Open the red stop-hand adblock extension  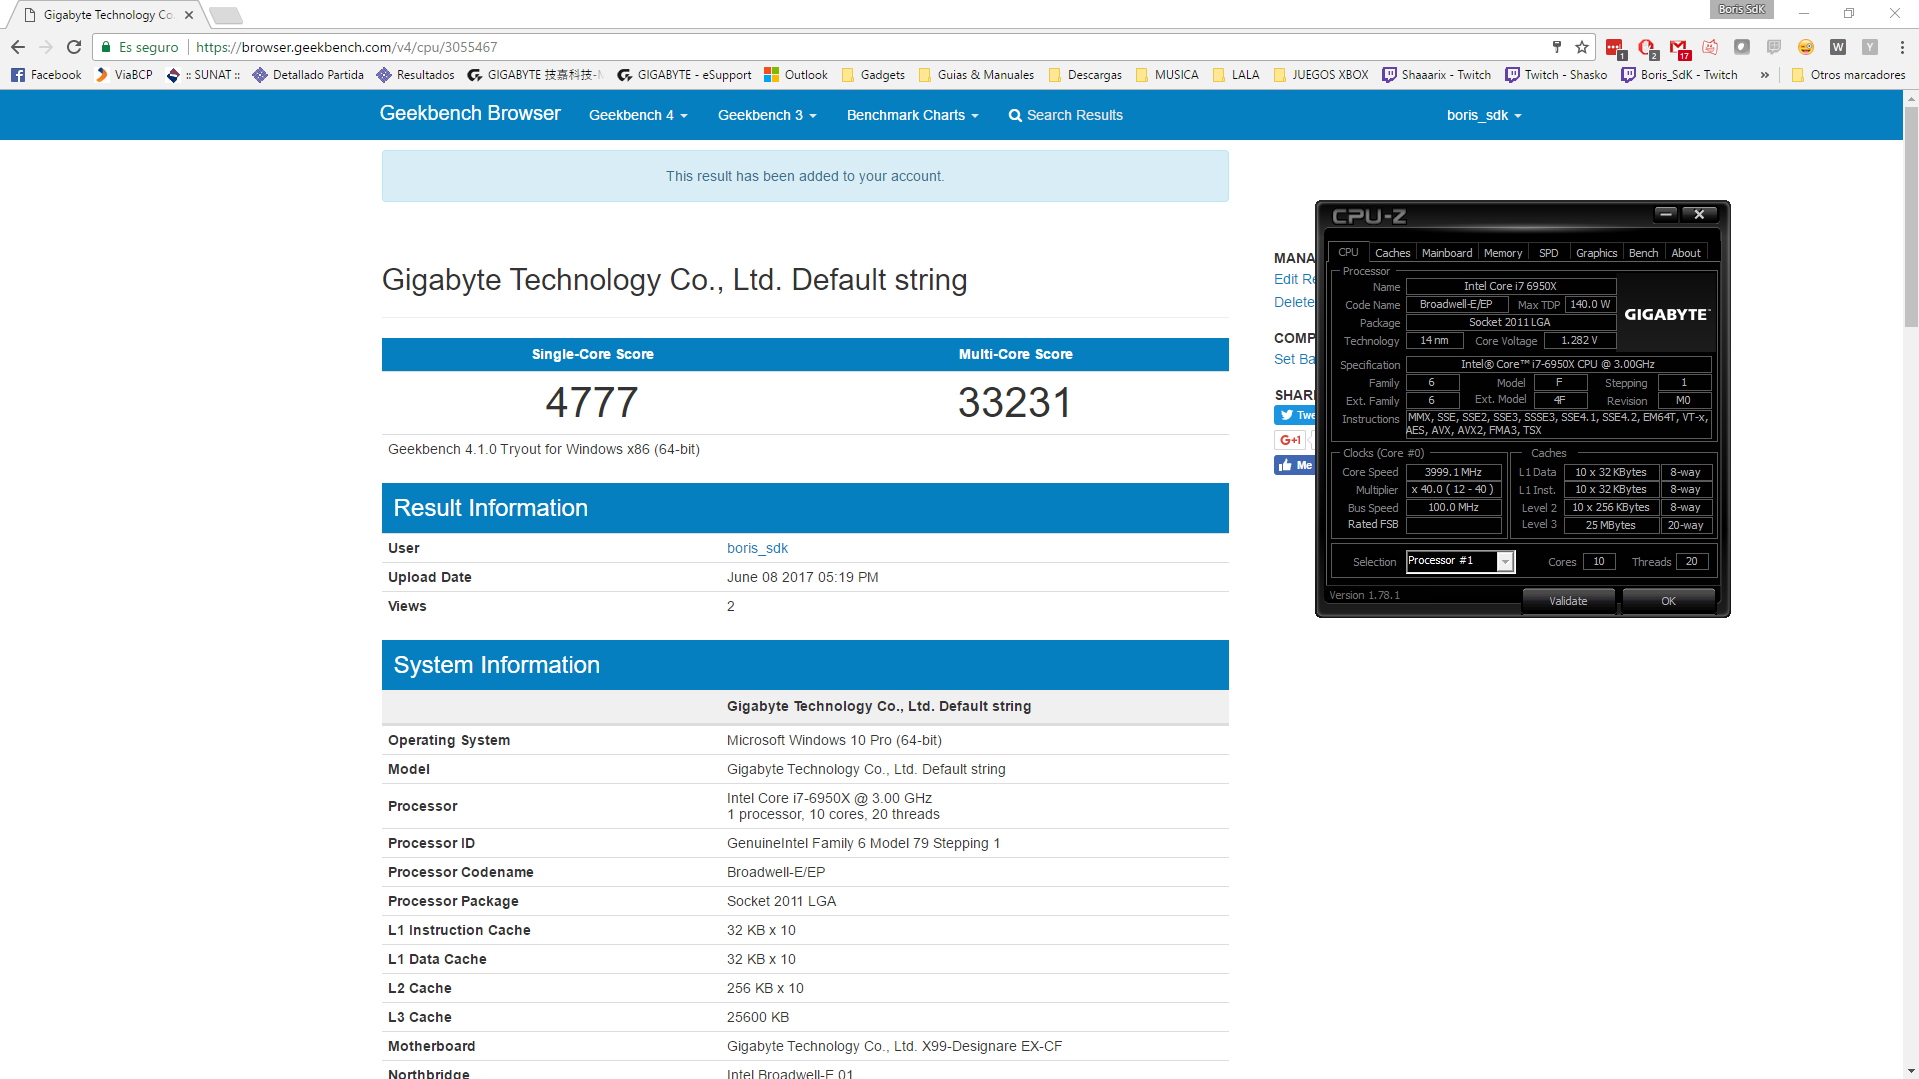[x=1647, y=48]
